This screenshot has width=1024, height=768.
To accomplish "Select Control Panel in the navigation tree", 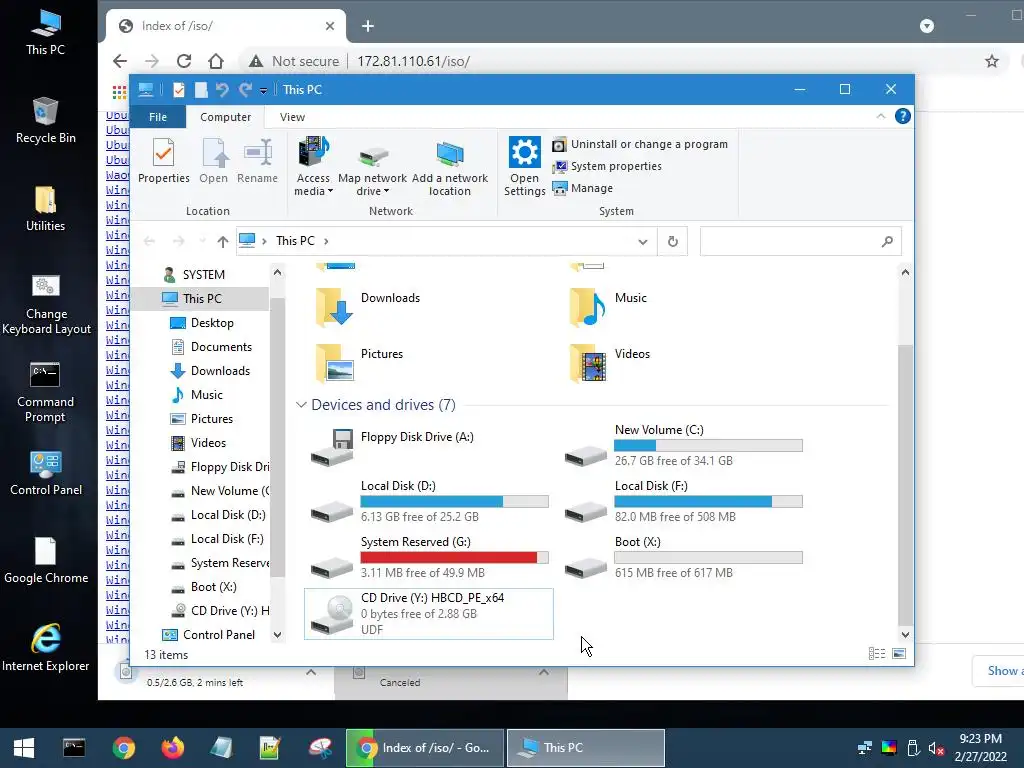I will coord(218,635).
